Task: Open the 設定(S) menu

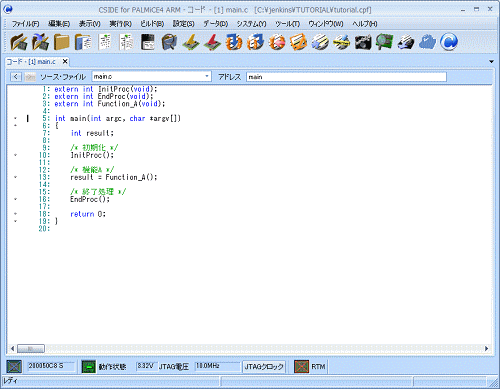Action: 183,24
